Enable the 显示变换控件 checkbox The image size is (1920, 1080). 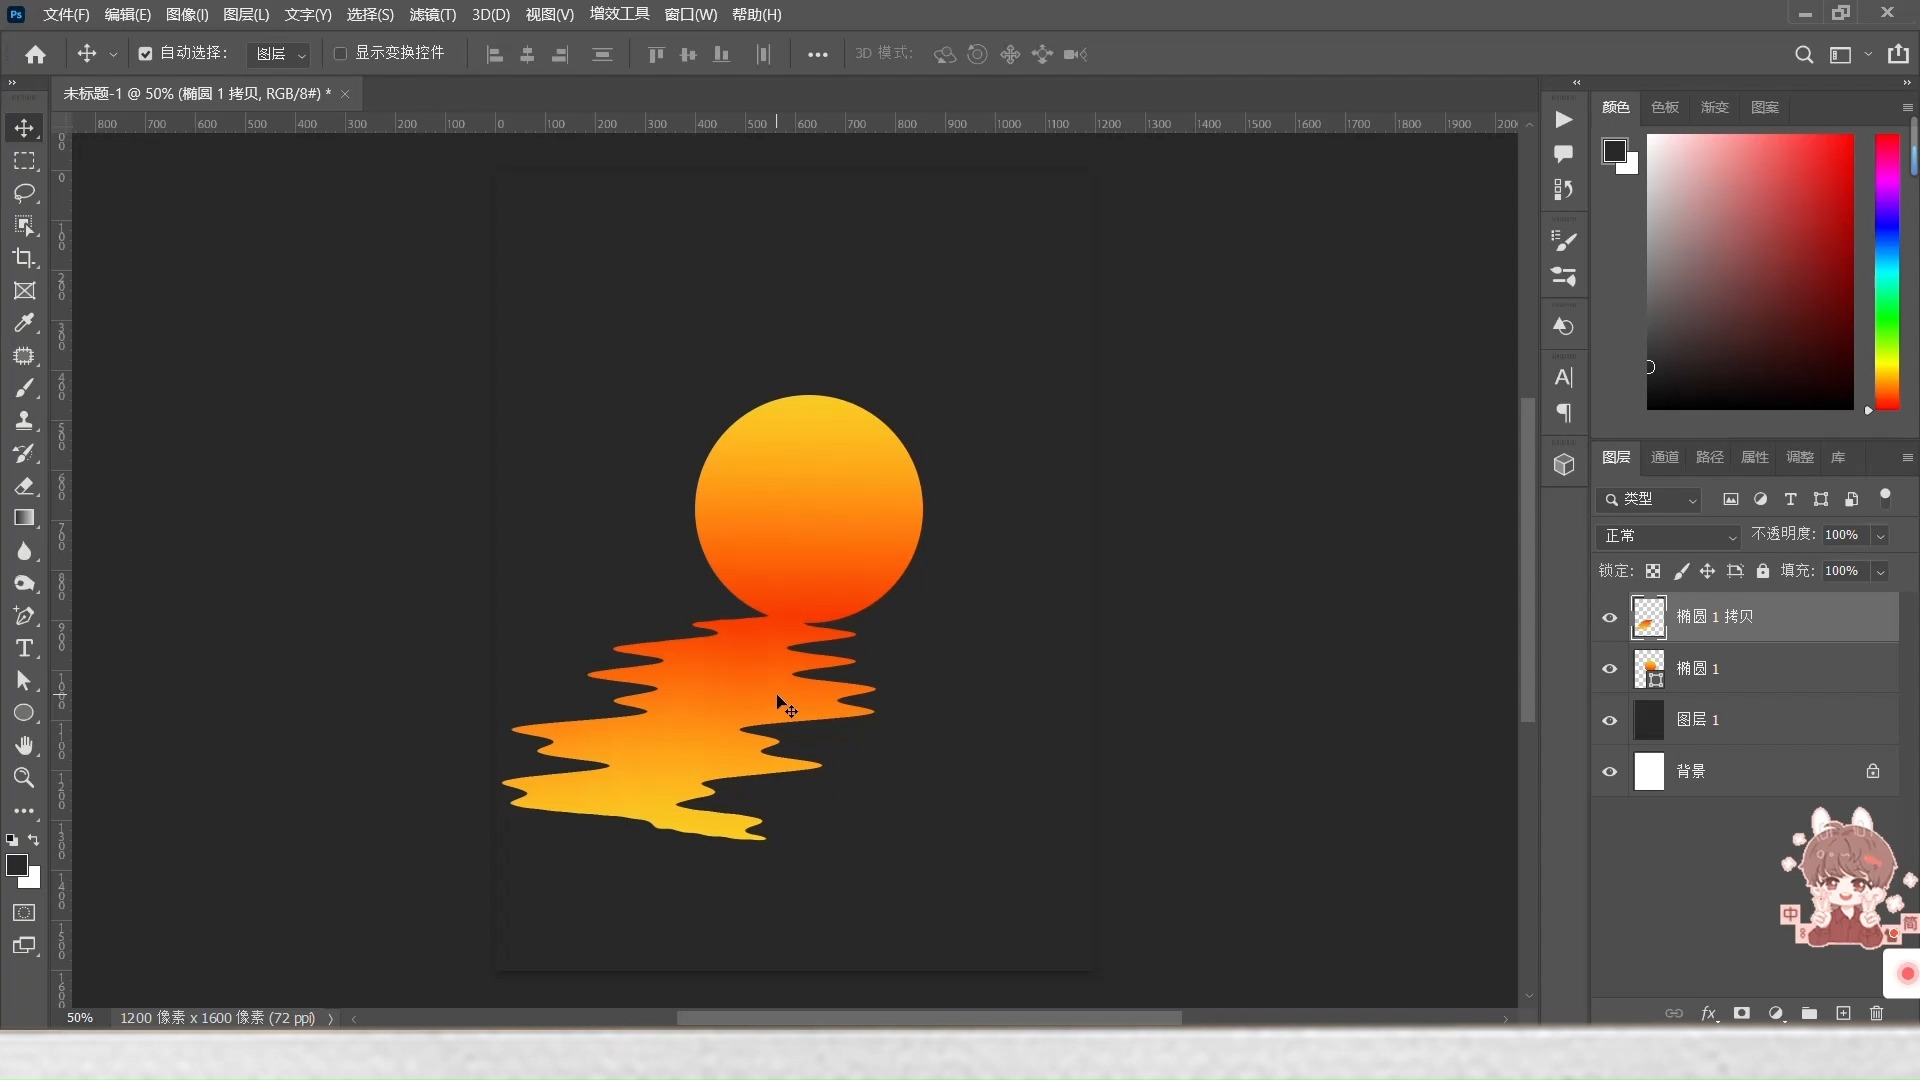click(340, 54)
